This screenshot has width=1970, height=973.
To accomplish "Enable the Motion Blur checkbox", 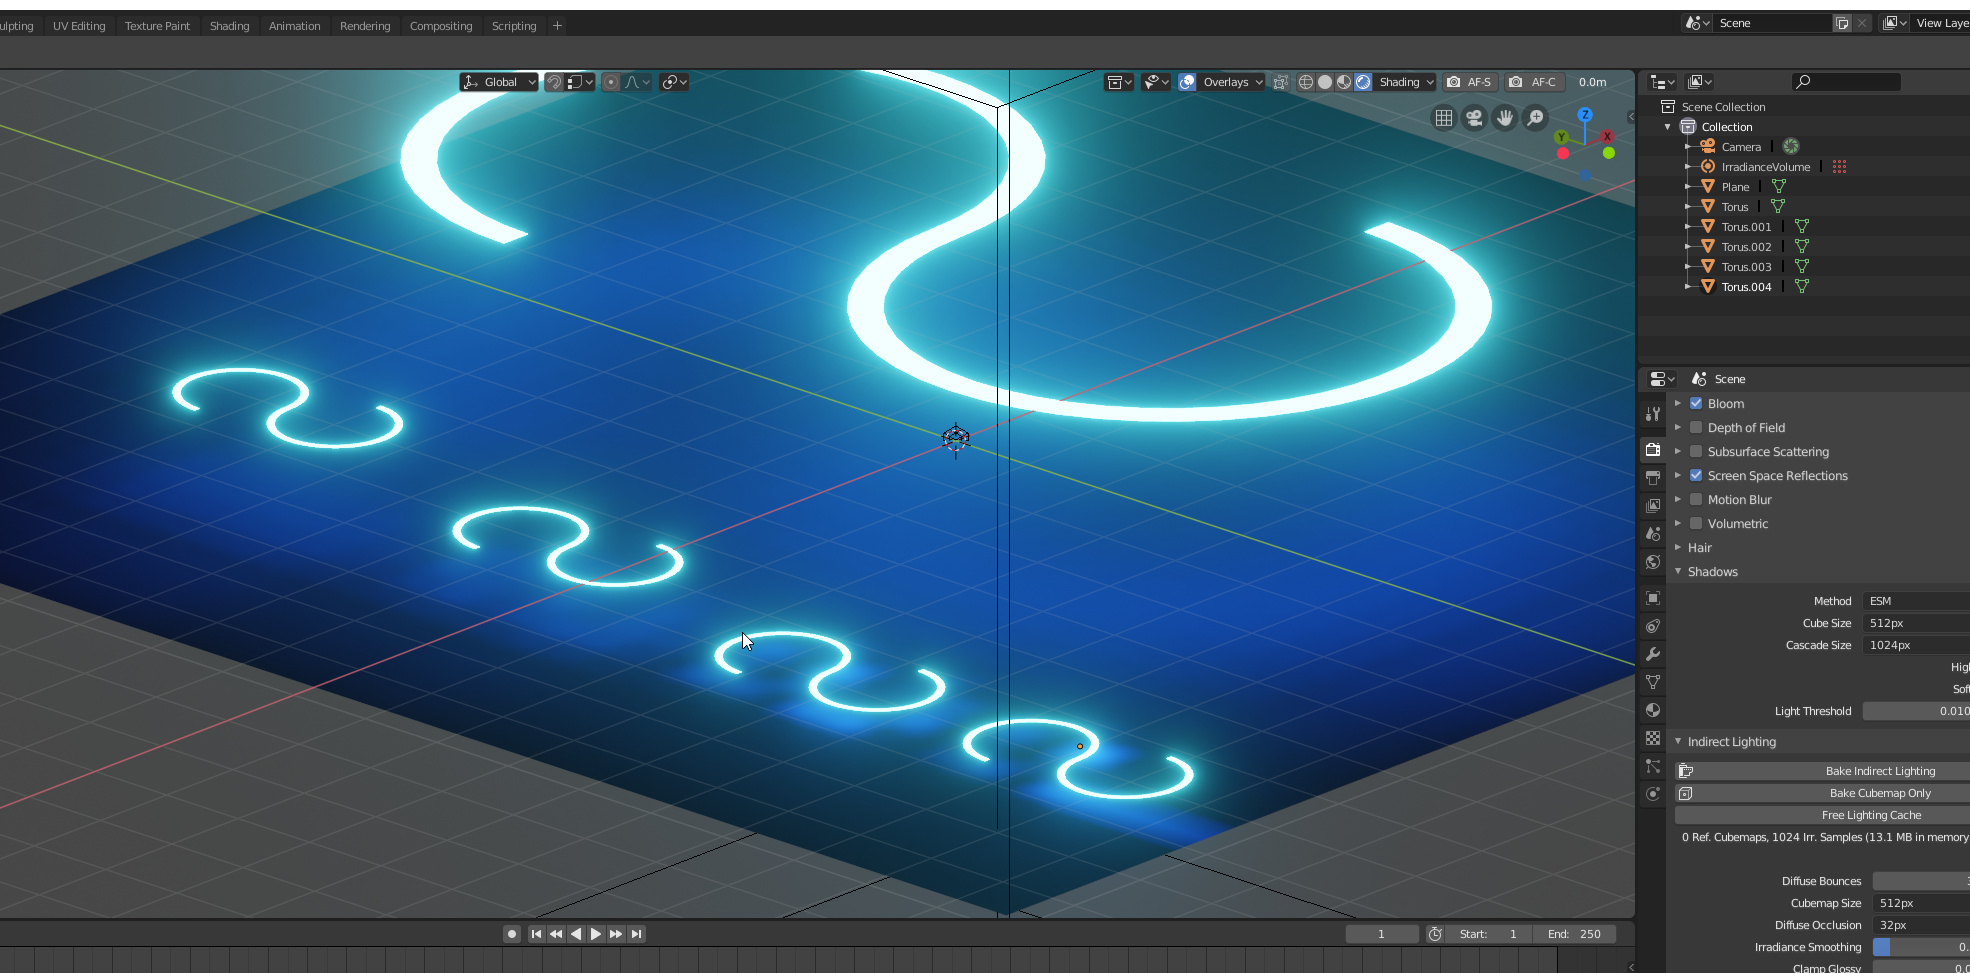I will coord(1696,500).
